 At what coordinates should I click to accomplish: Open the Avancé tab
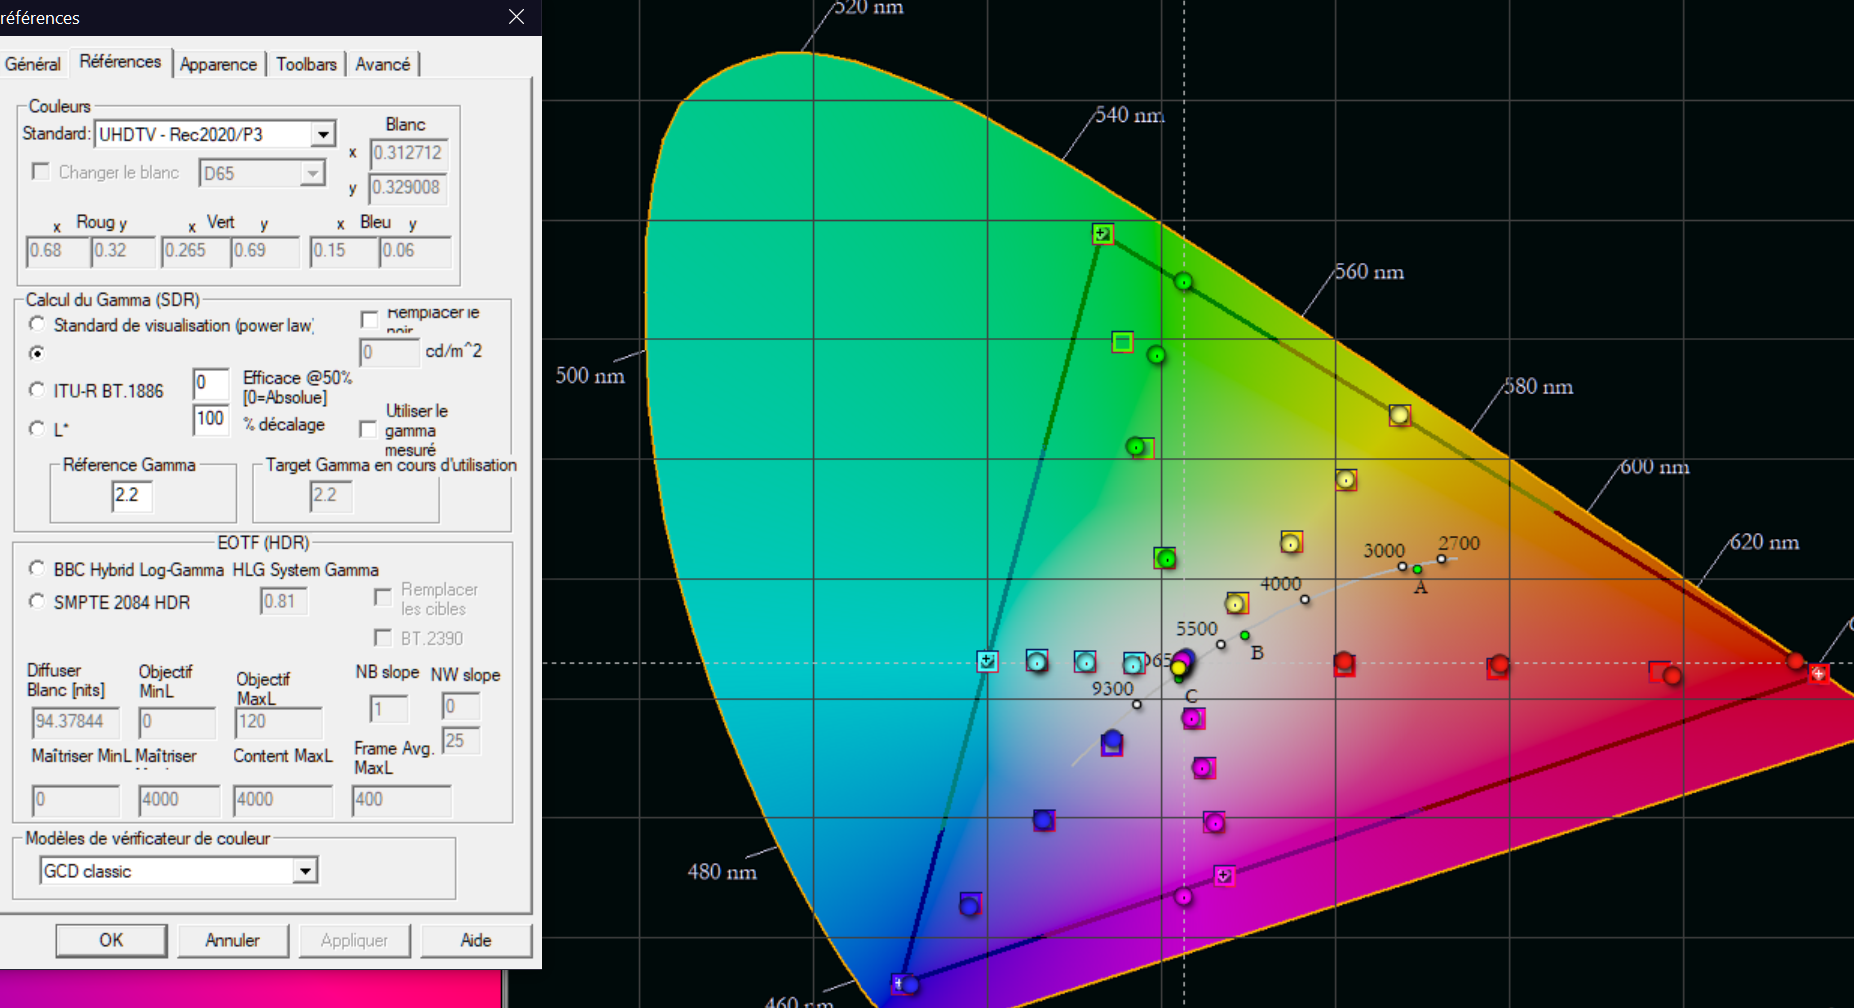[382, 64]
